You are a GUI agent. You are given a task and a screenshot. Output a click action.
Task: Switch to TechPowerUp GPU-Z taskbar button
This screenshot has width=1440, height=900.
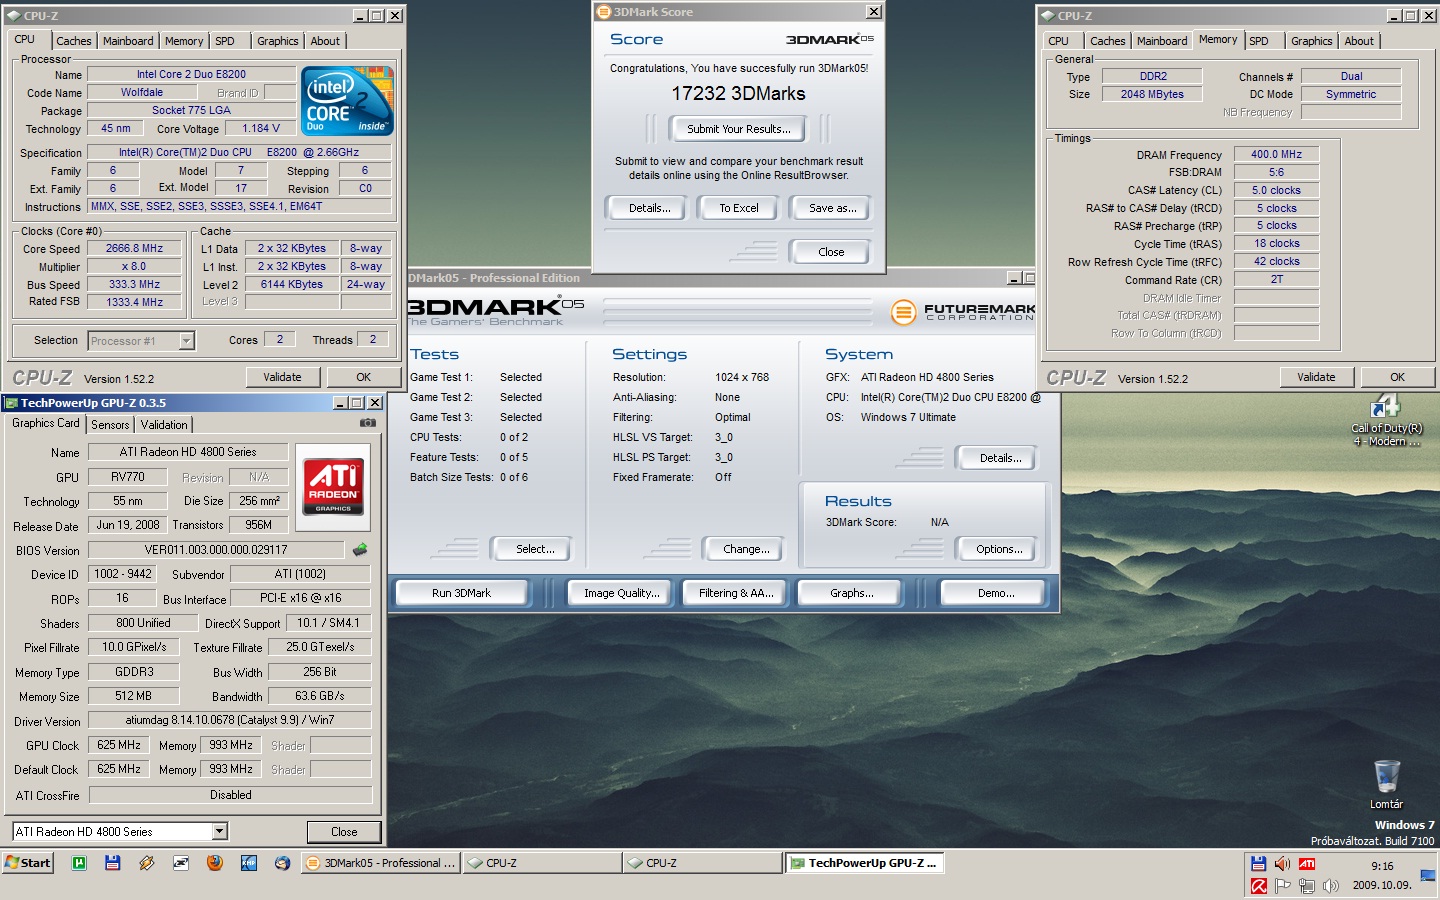864,863
